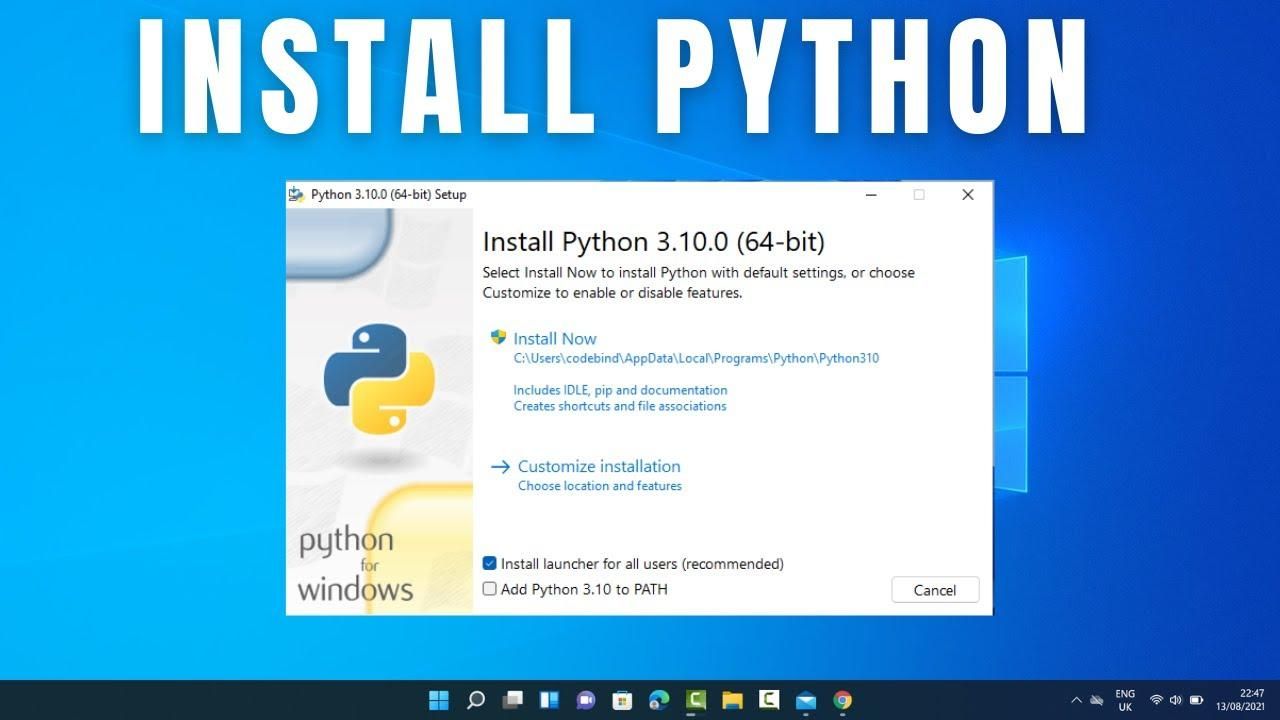
Task: Select the Install Now link
Action: tap(555, 338)
